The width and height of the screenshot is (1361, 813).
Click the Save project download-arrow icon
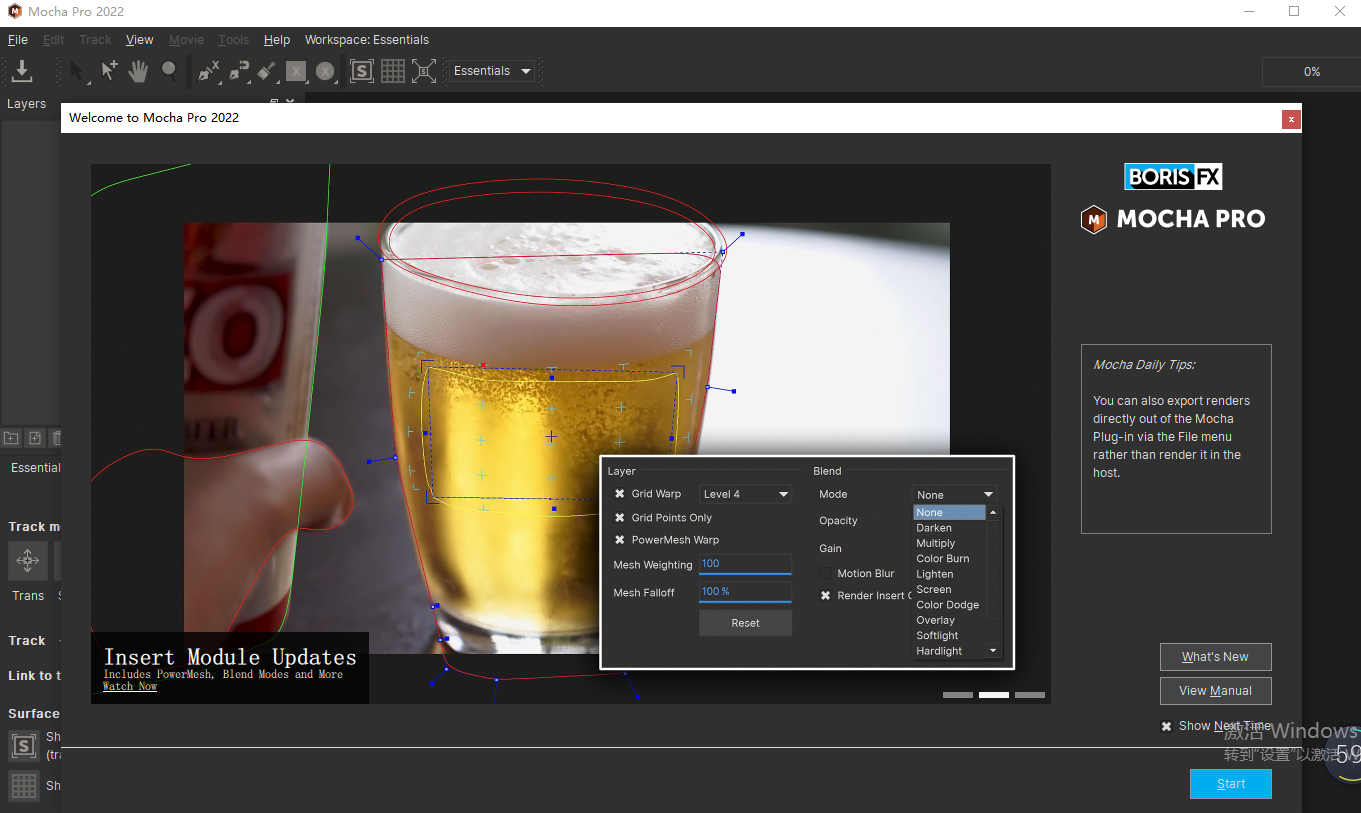[x=22, y=71]
